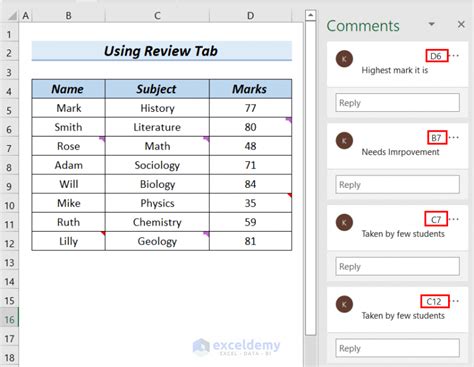The width and height of the screenshot is (474, 367).
Task: Select the 'Highest mark it is' comment text
Action: (395, 70)
